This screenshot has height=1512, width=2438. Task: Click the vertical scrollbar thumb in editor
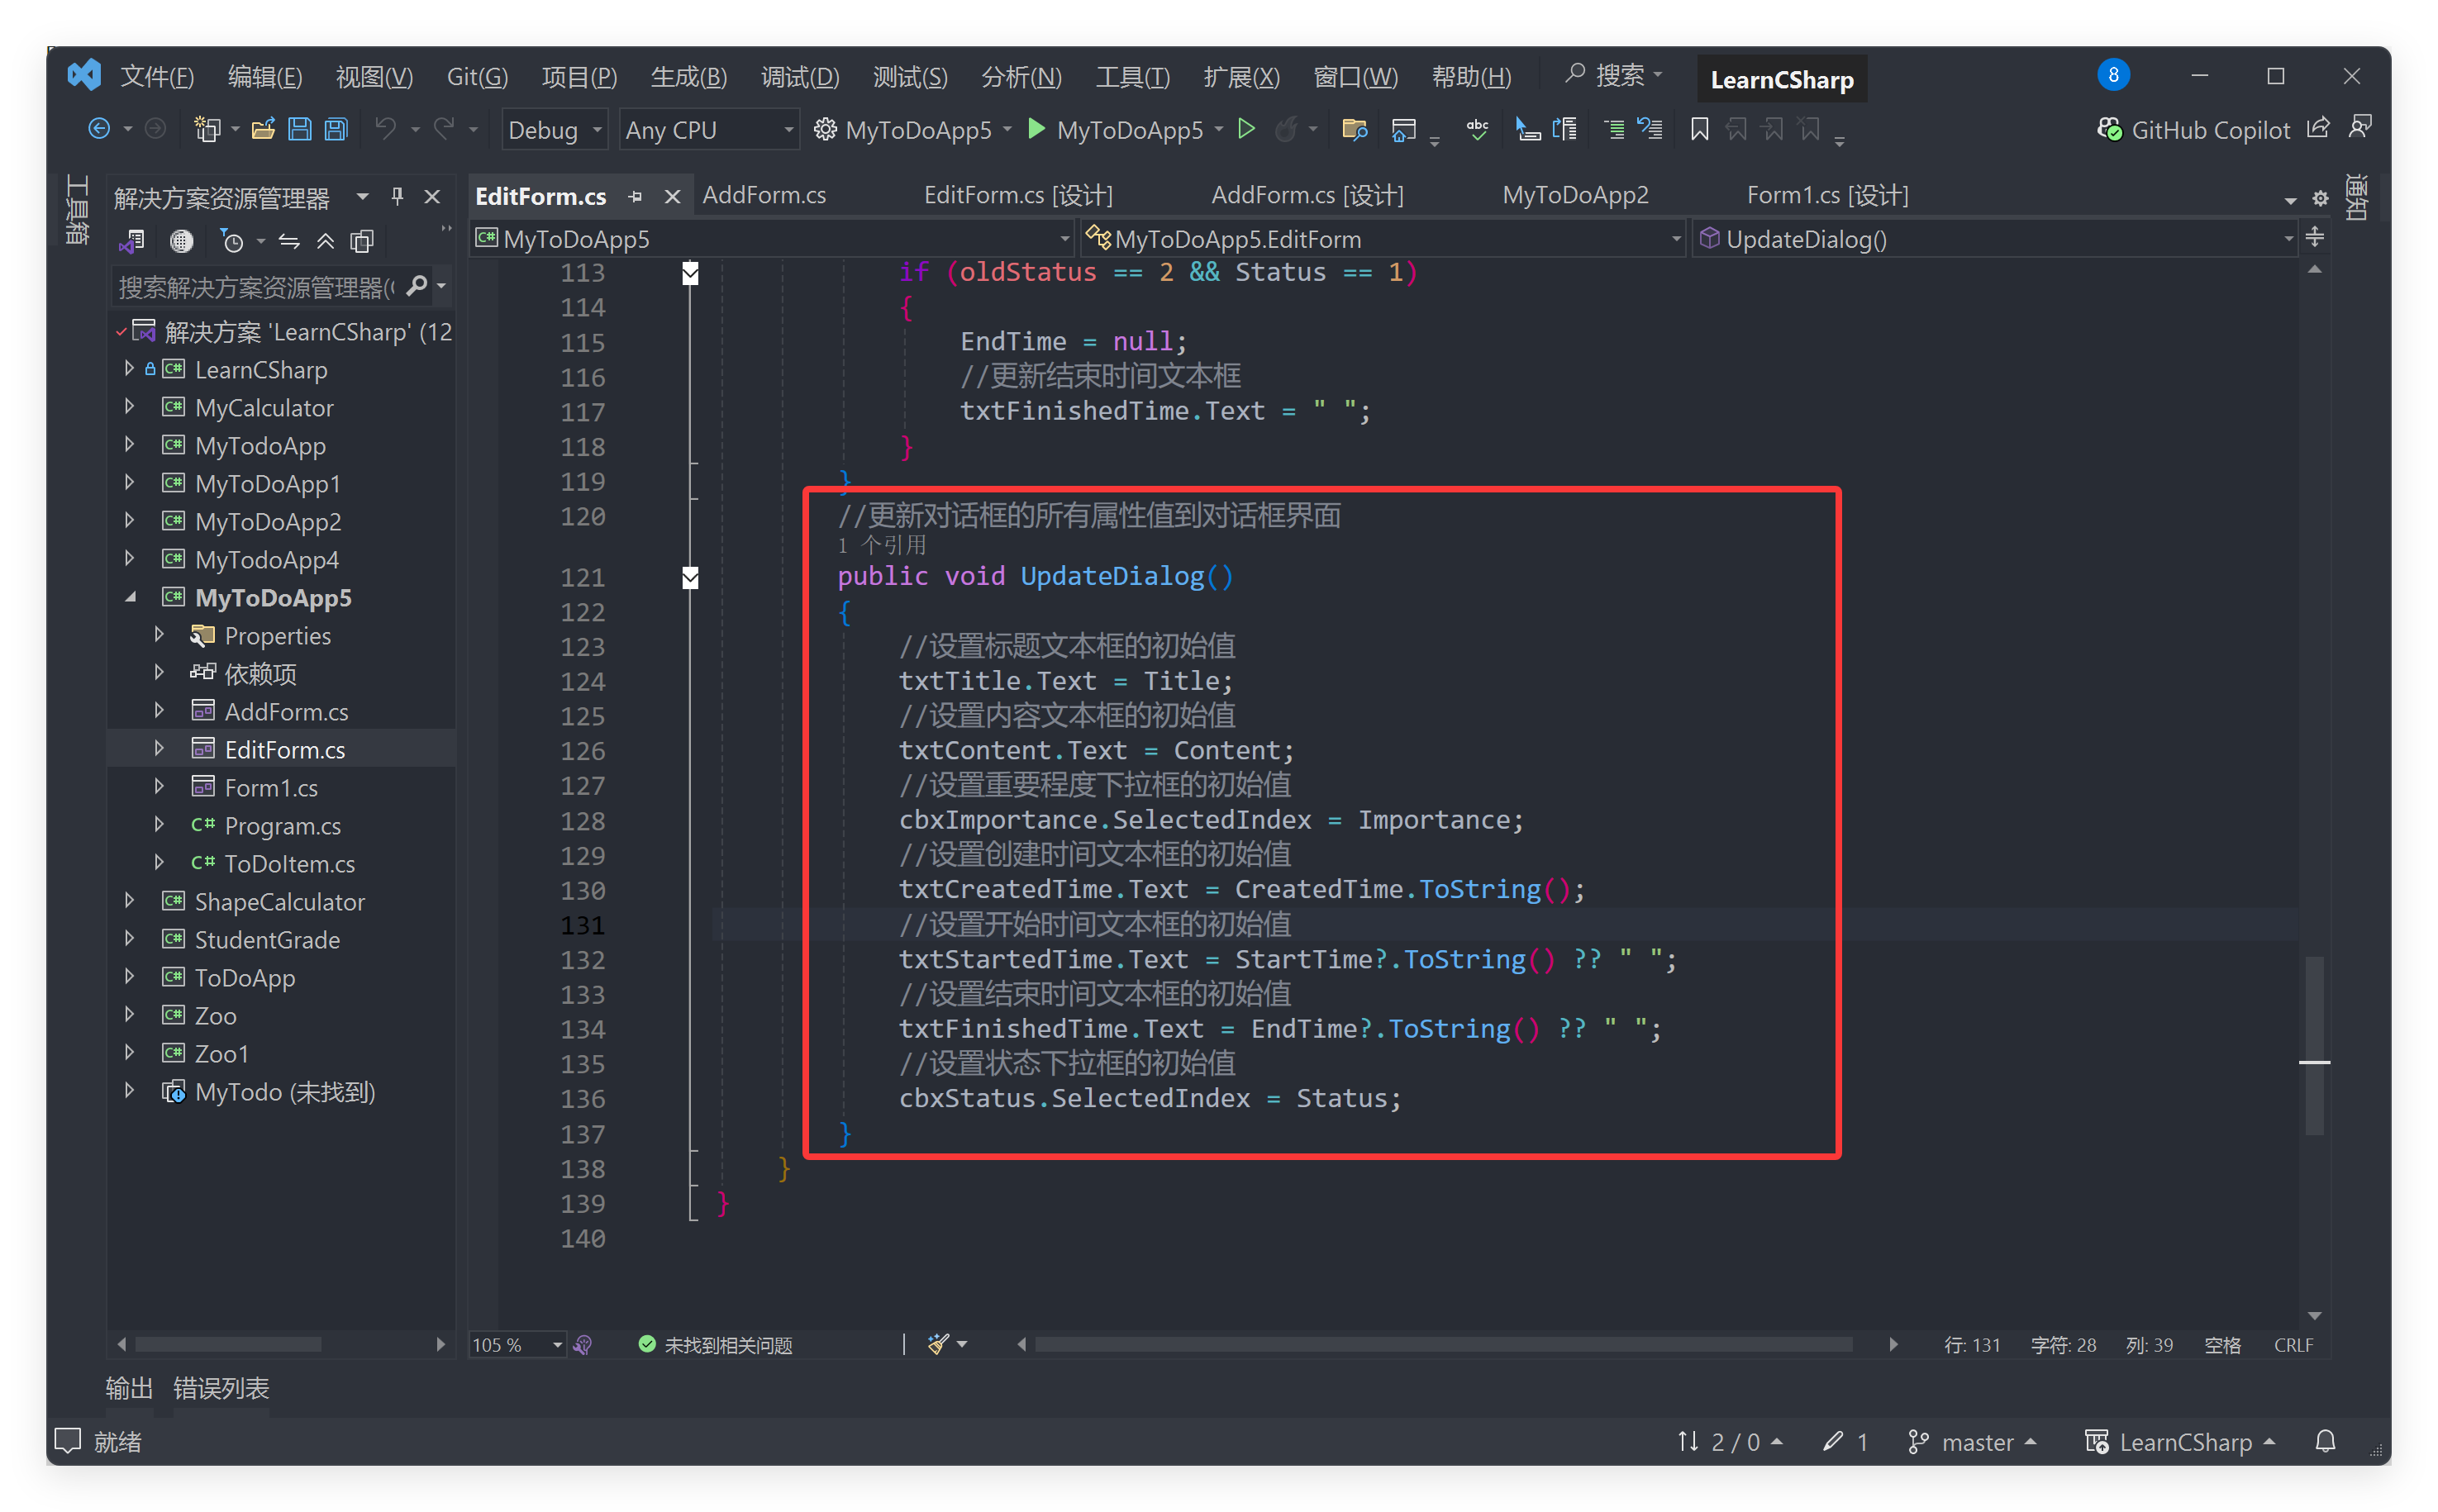(x=2314, y=1045)
